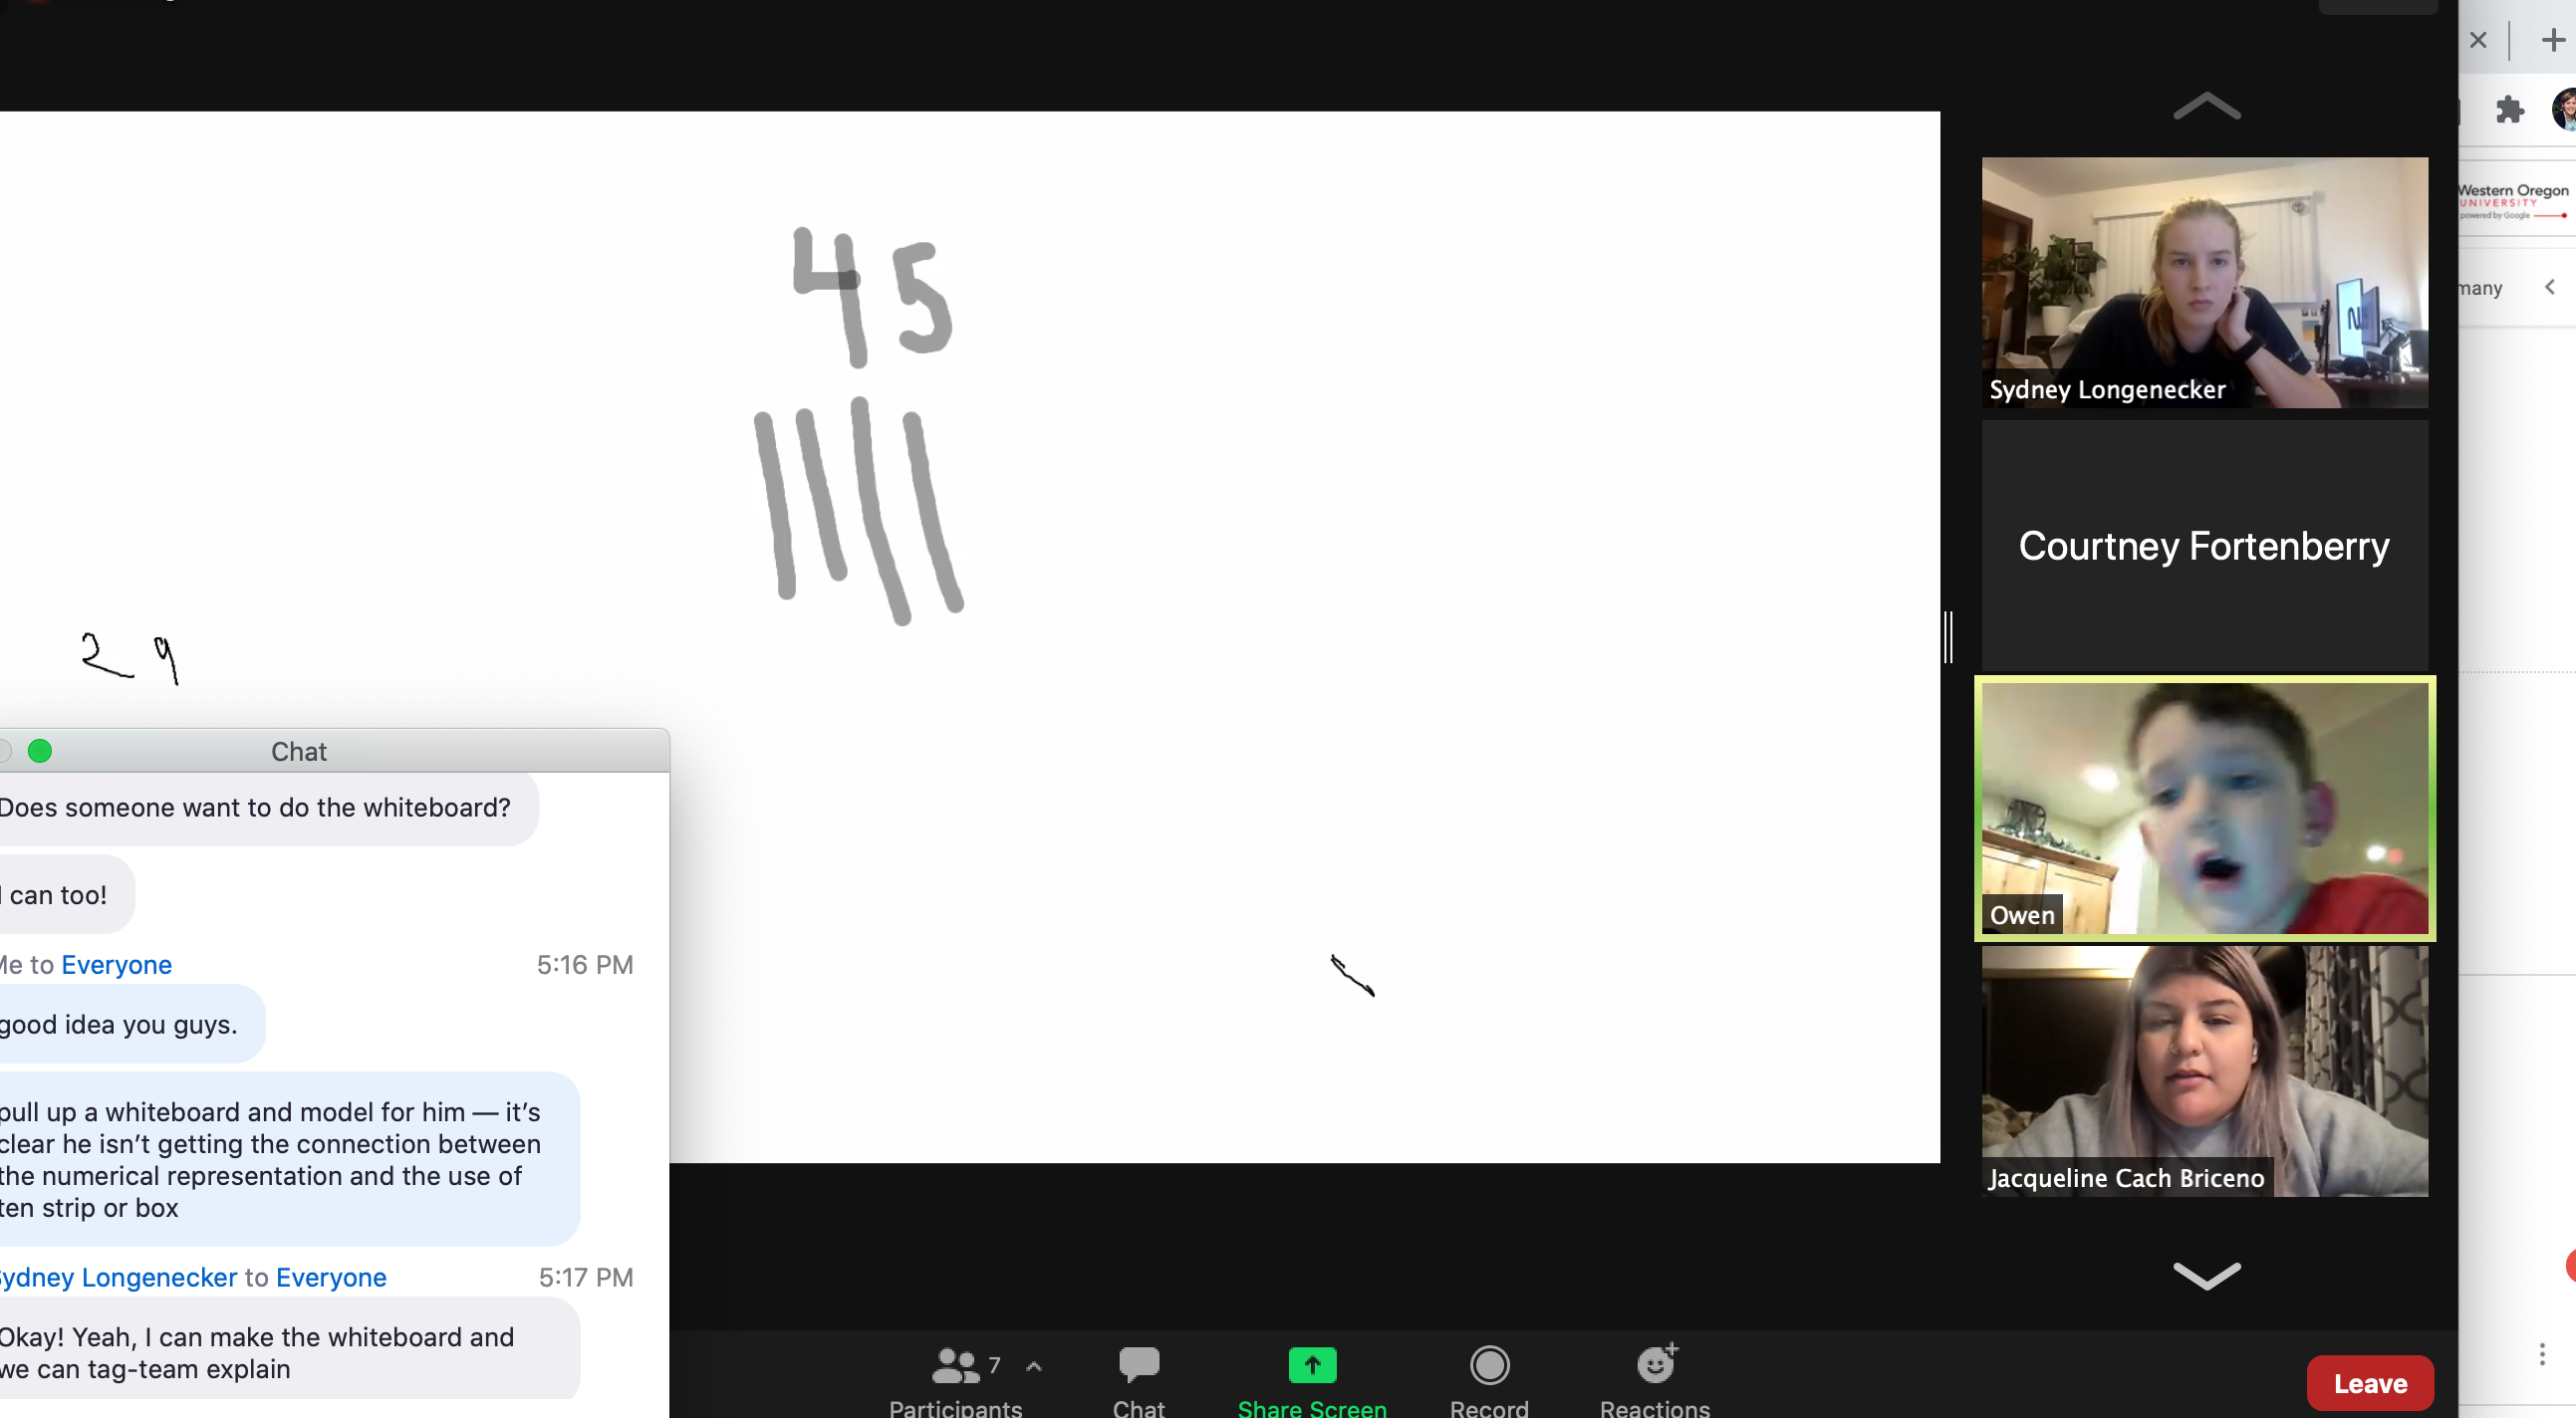Click the green zoom button on Chat window
This screenshot has height=1418, width=2576.
pyautogui.click(x=40, y=751)
